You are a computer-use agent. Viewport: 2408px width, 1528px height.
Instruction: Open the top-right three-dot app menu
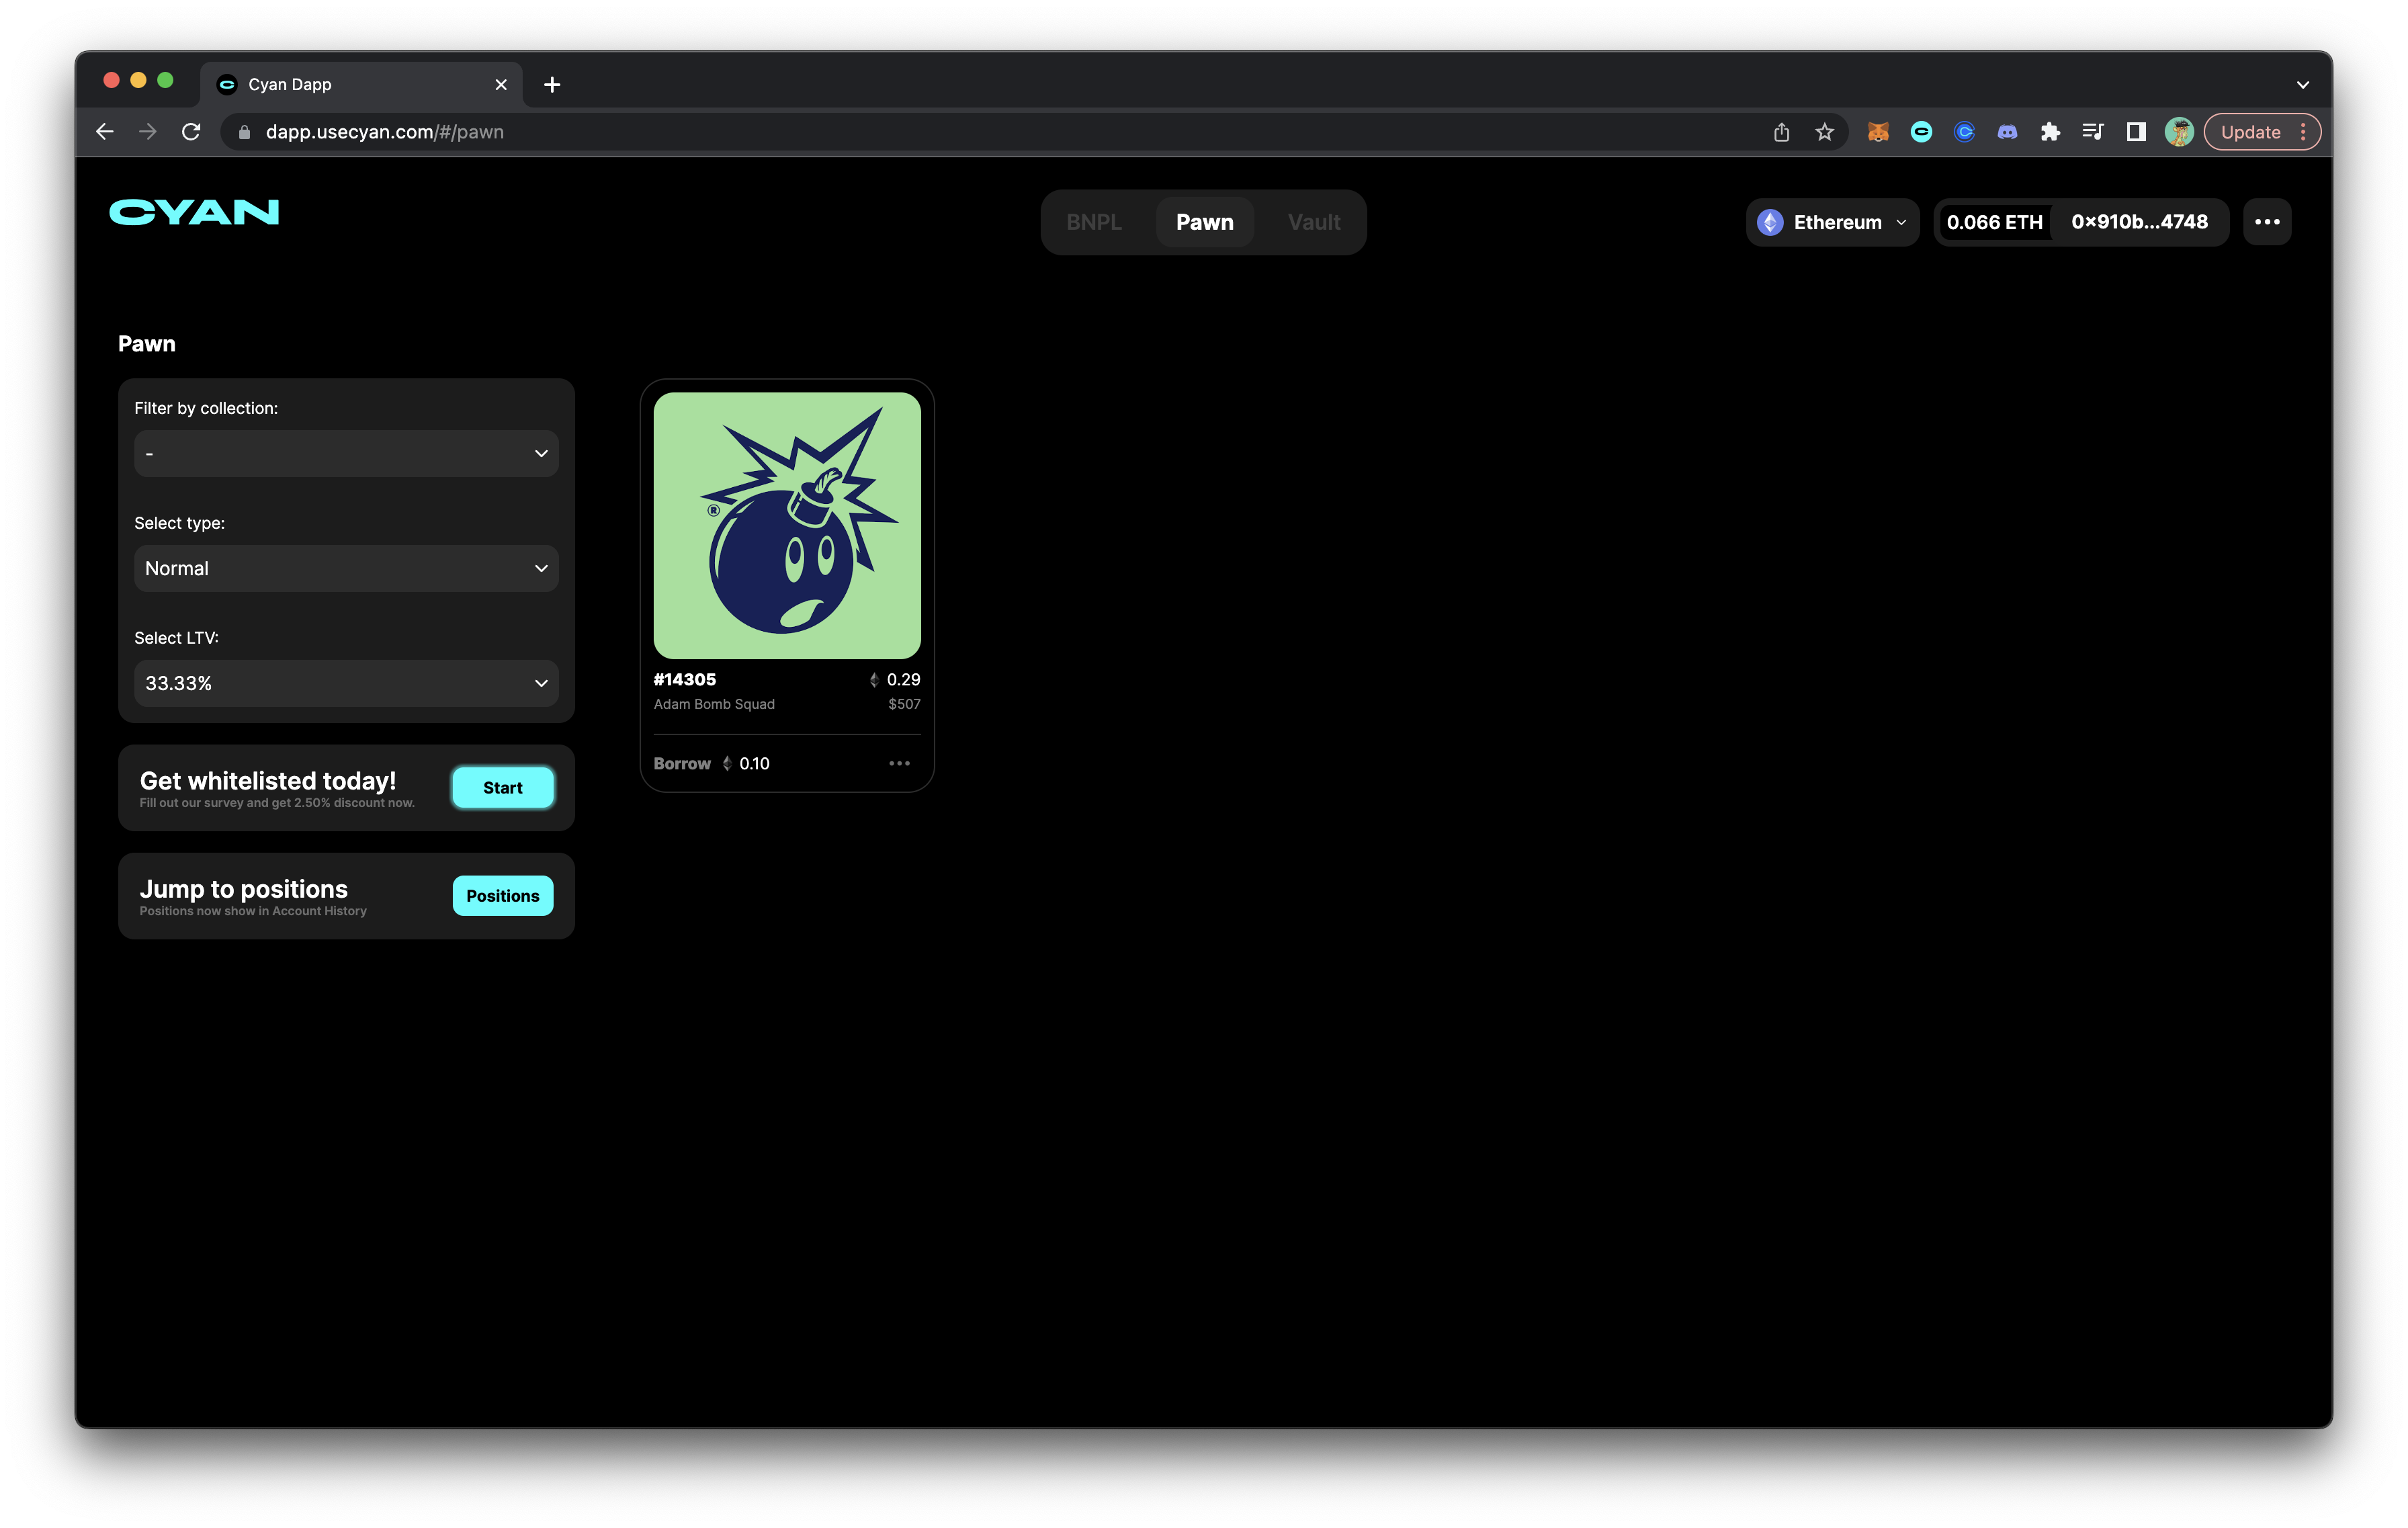pyautogui.click(x=2266, y=222)
